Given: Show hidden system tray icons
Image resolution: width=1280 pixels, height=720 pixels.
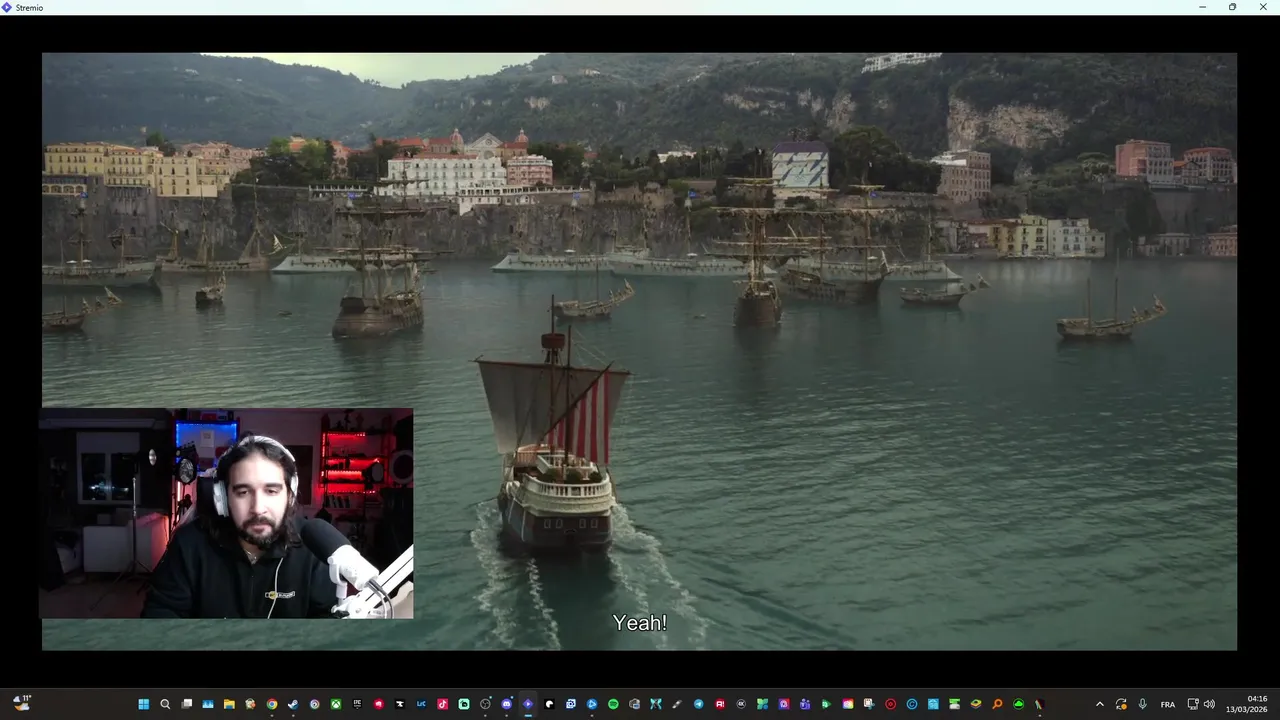Looking at the screenshot, I should 1100,704.
